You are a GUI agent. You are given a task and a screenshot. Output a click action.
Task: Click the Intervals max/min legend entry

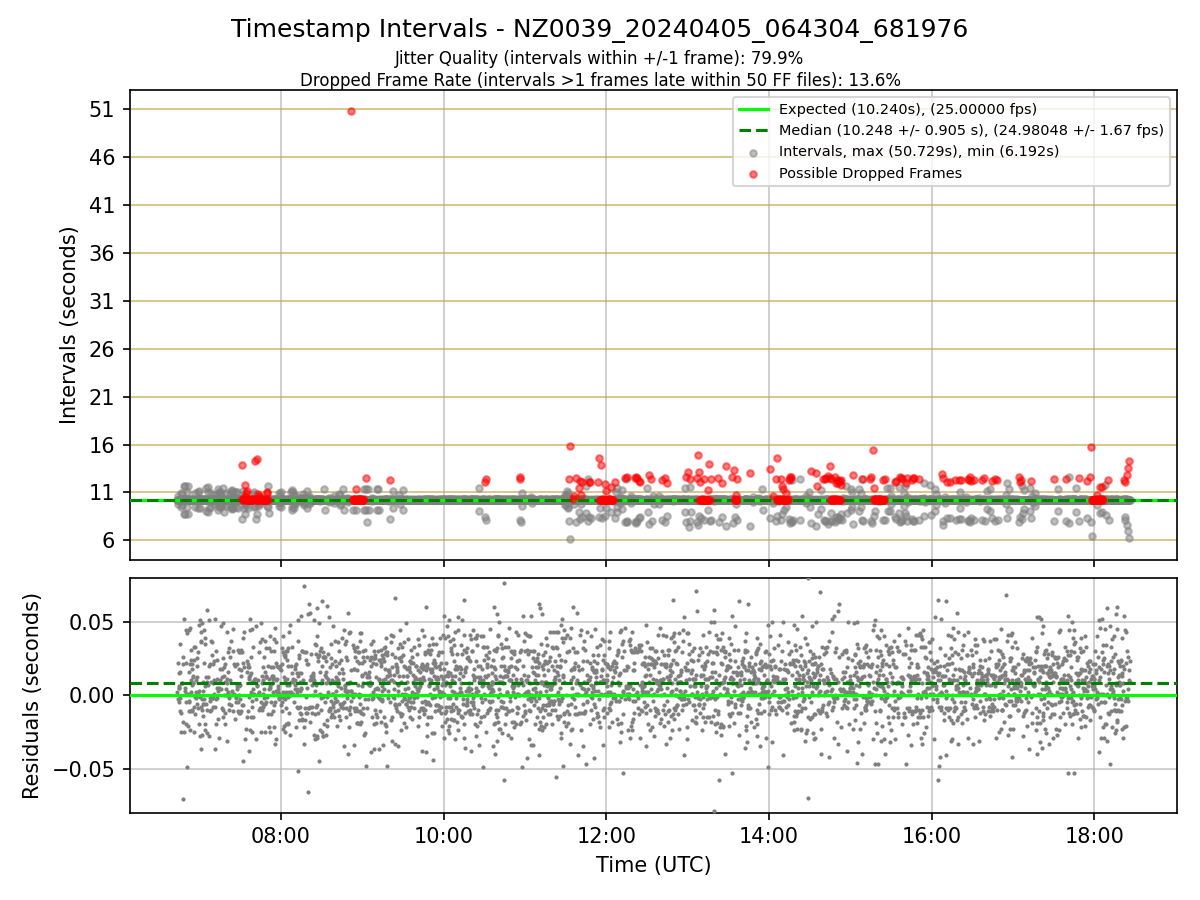919,151
